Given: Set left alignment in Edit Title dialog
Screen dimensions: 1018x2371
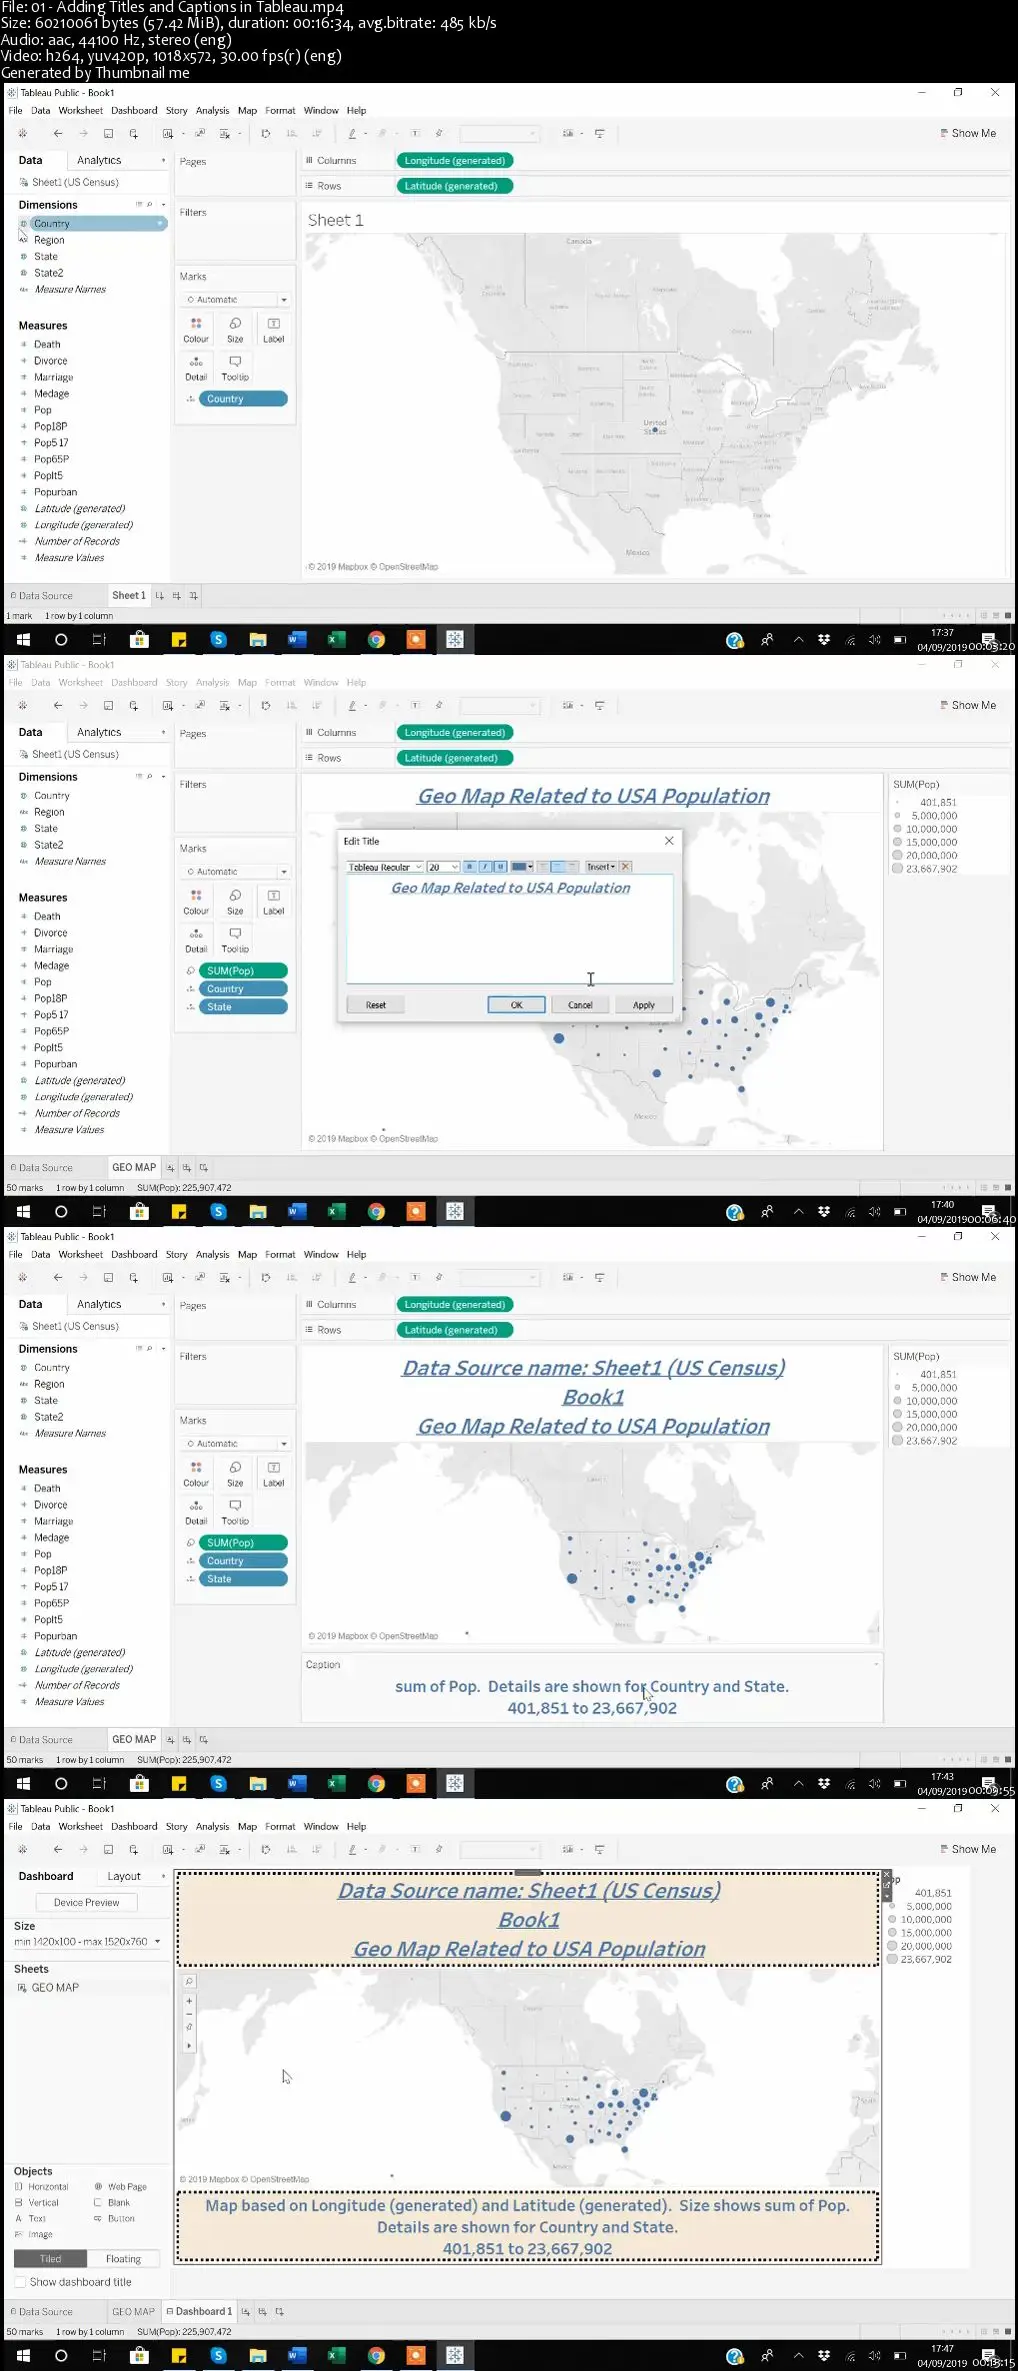Looking at the screenshot, I should [543, 867].
